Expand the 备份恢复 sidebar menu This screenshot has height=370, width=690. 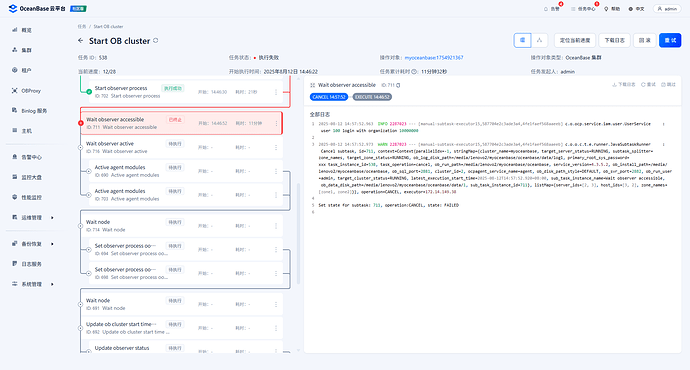[33, 244]
